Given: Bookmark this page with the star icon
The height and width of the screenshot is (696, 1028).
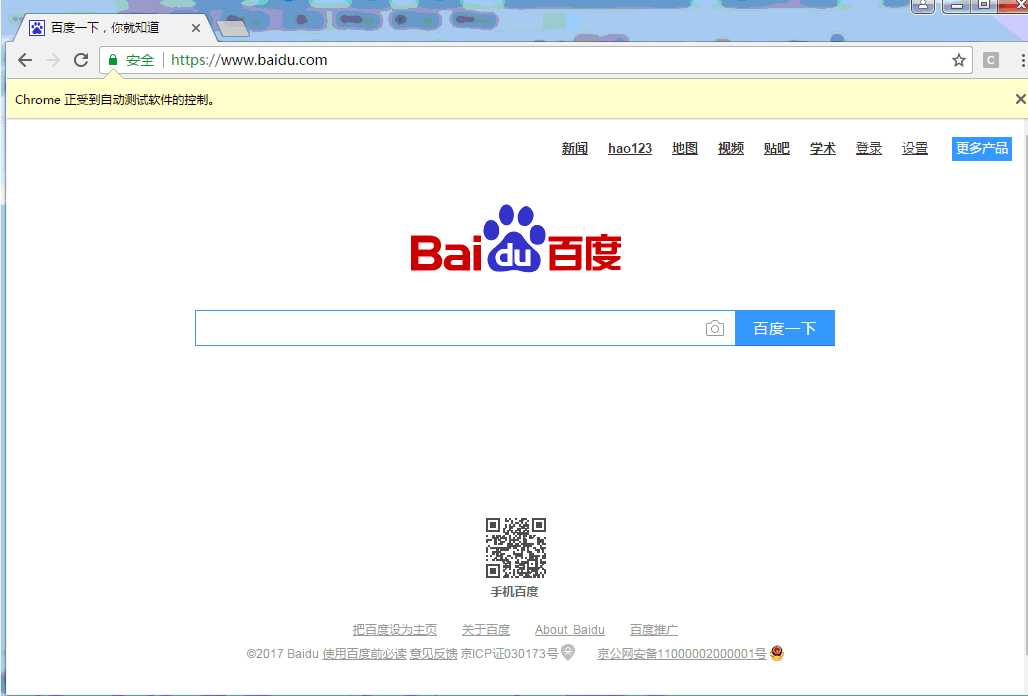Looking at the screenshot, I should tap(959, 60).
